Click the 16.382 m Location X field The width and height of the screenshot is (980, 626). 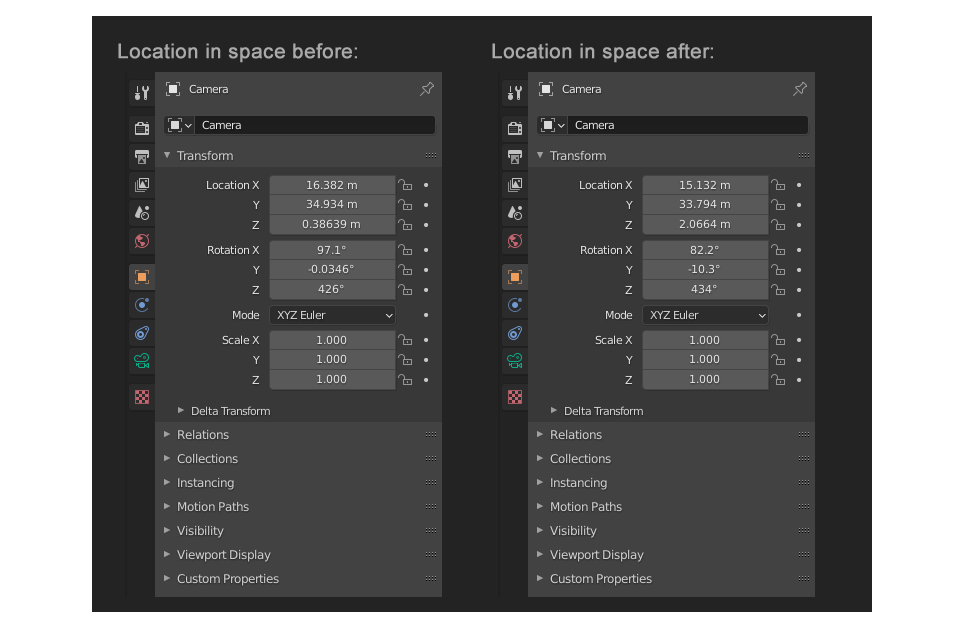332,185
